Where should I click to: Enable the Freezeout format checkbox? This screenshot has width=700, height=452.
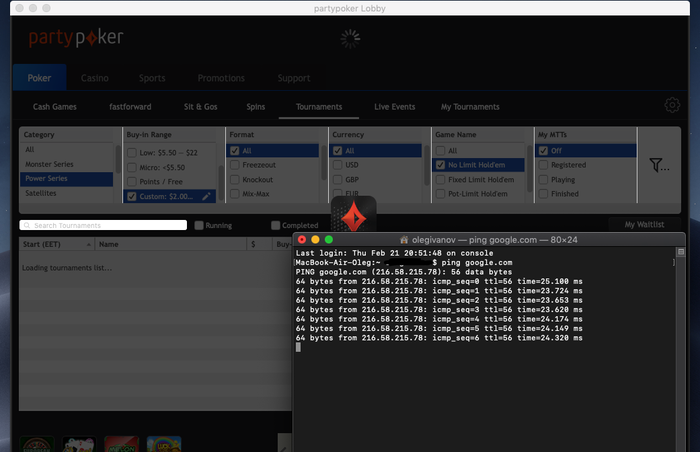[x=234, y=165]
